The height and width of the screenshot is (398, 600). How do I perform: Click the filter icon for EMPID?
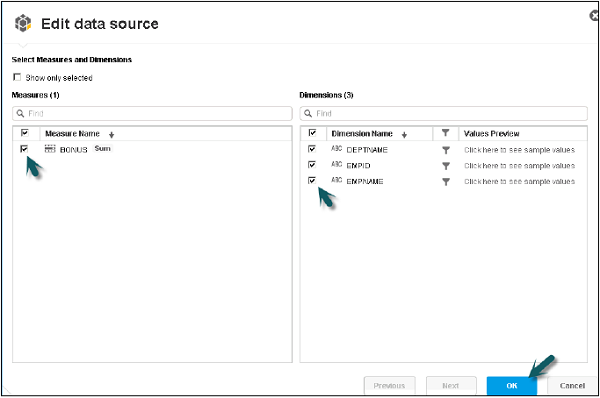tap(446, 166)
